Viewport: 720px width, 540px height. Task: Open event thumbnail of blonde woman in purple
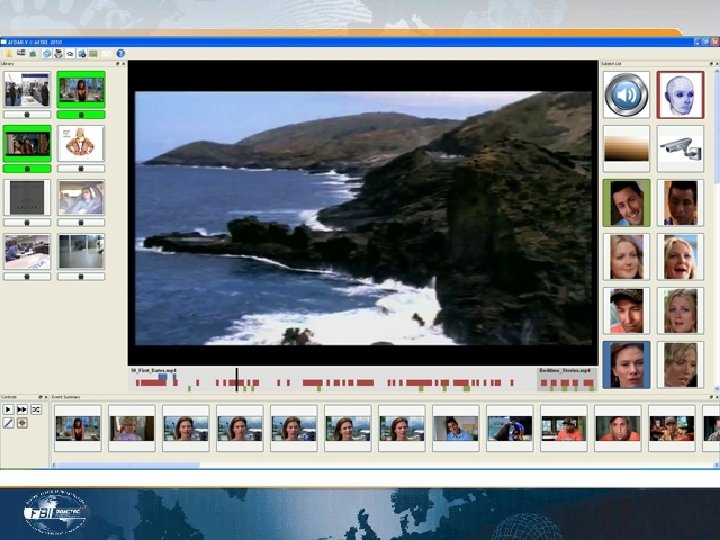click(x=132, y=428)
